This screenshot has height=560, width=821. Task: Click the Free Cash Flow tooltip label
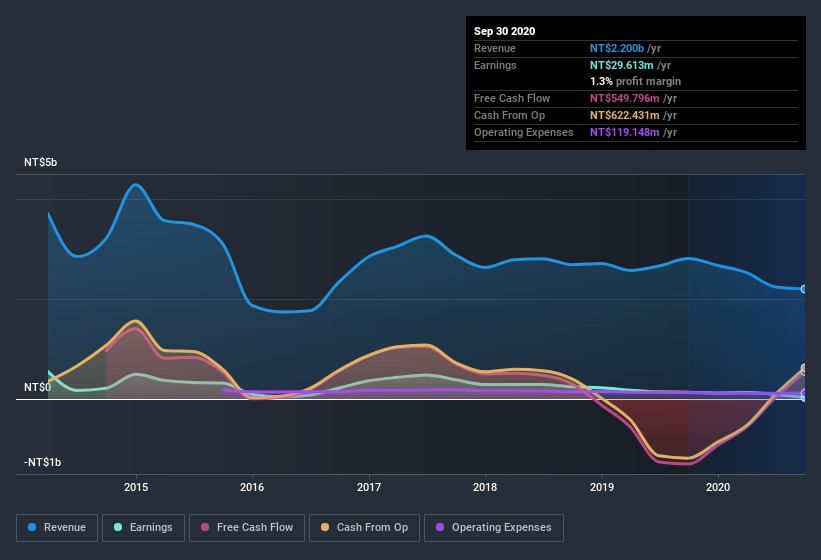tap(512, 98)
